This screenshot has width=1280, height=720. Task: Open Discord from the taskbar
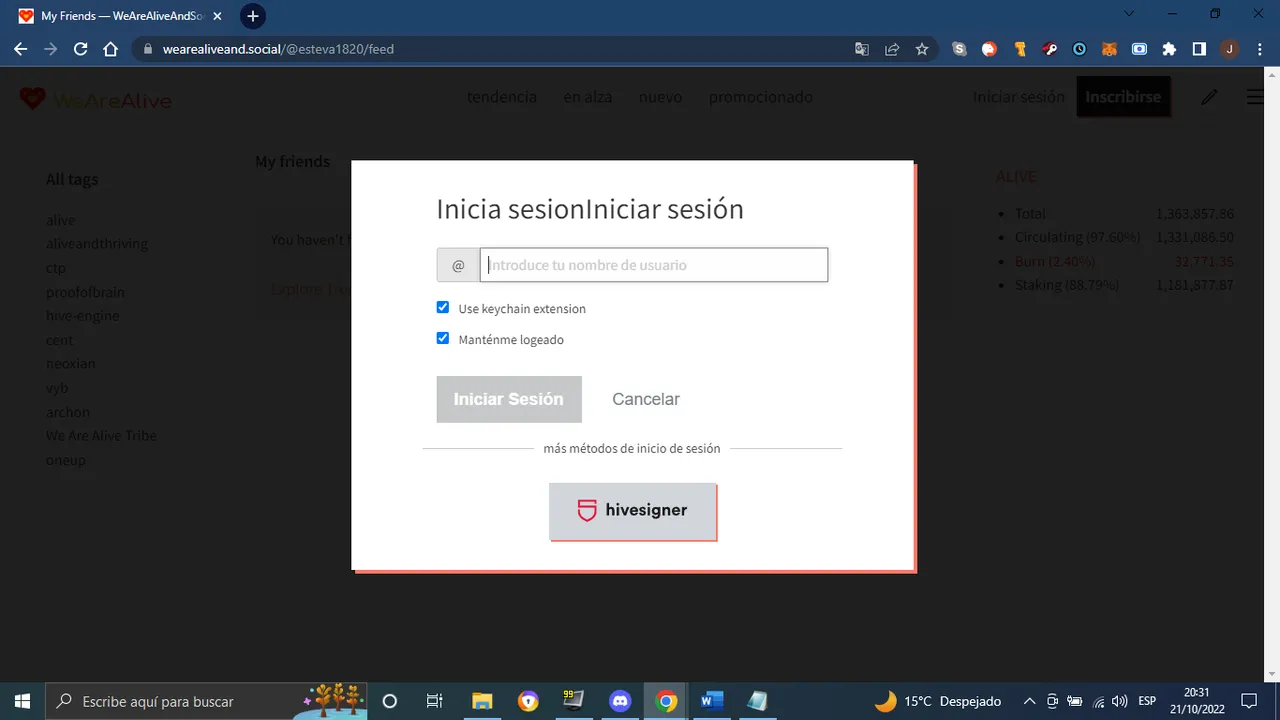coord(620,701)
